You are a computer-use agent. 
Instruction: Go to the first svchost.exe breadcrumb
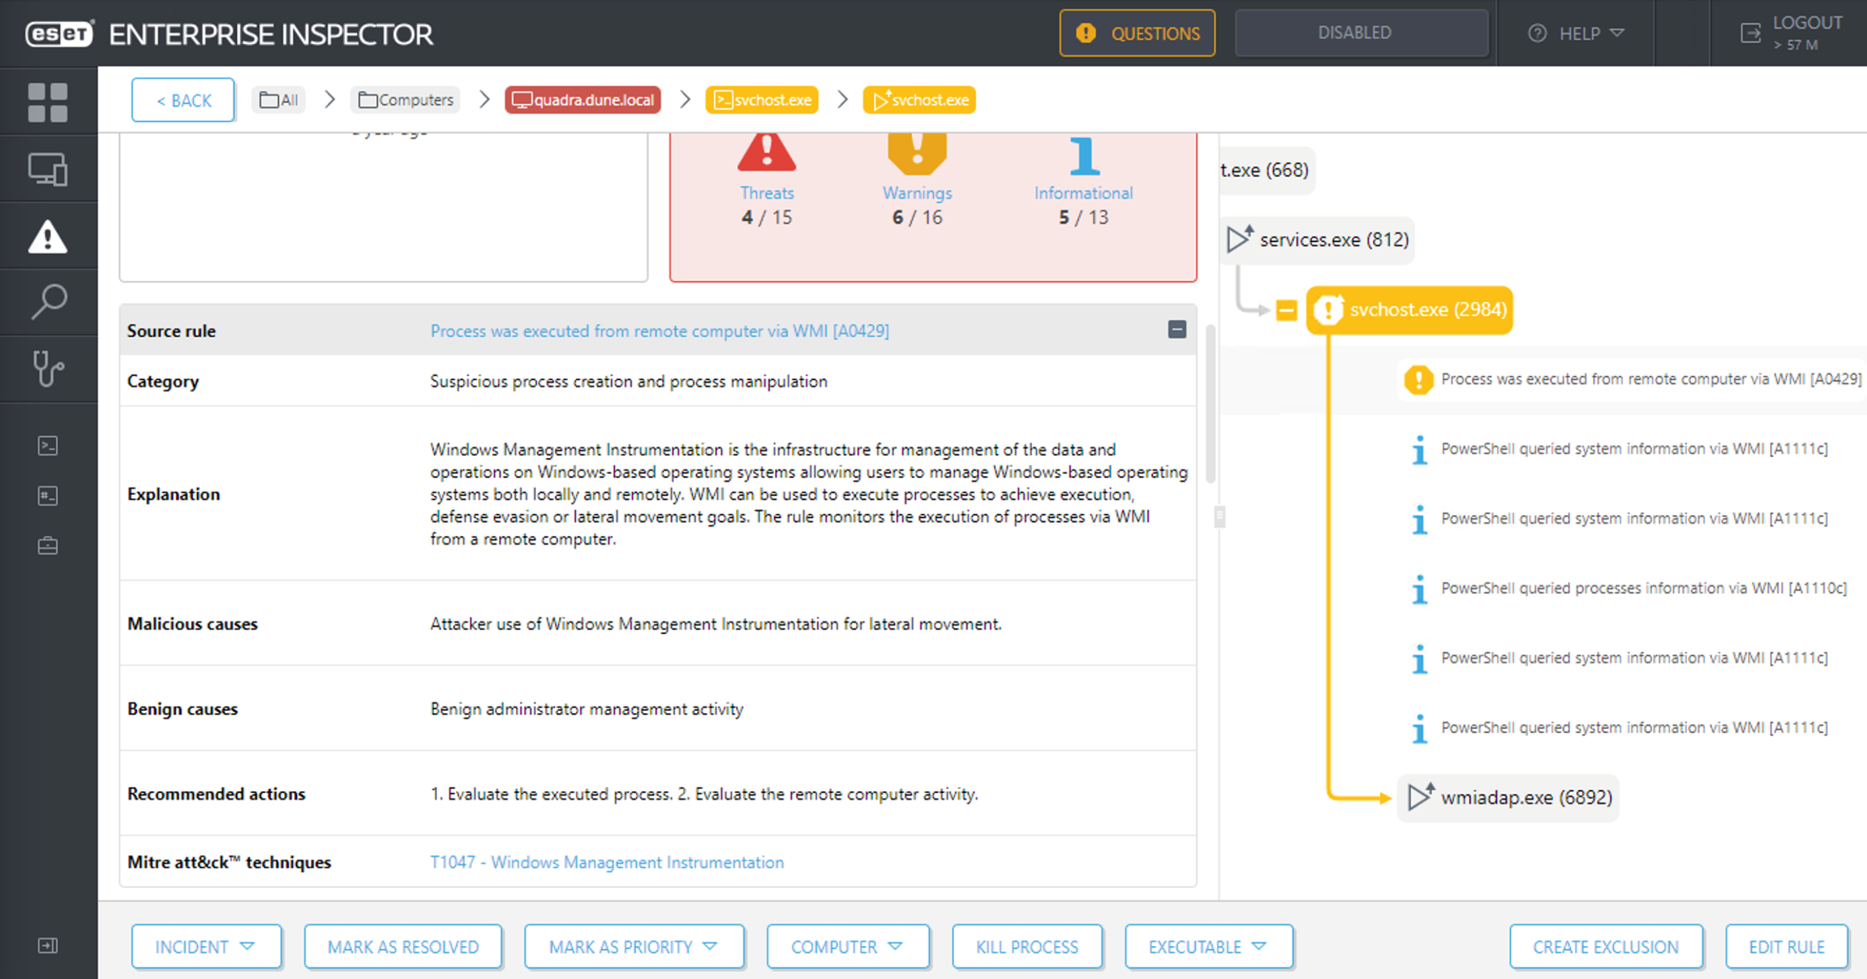click(x=762, y=100)
